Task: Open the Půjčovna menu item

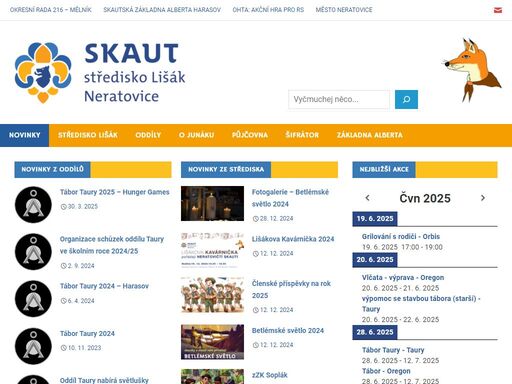Action: [250, 135]
